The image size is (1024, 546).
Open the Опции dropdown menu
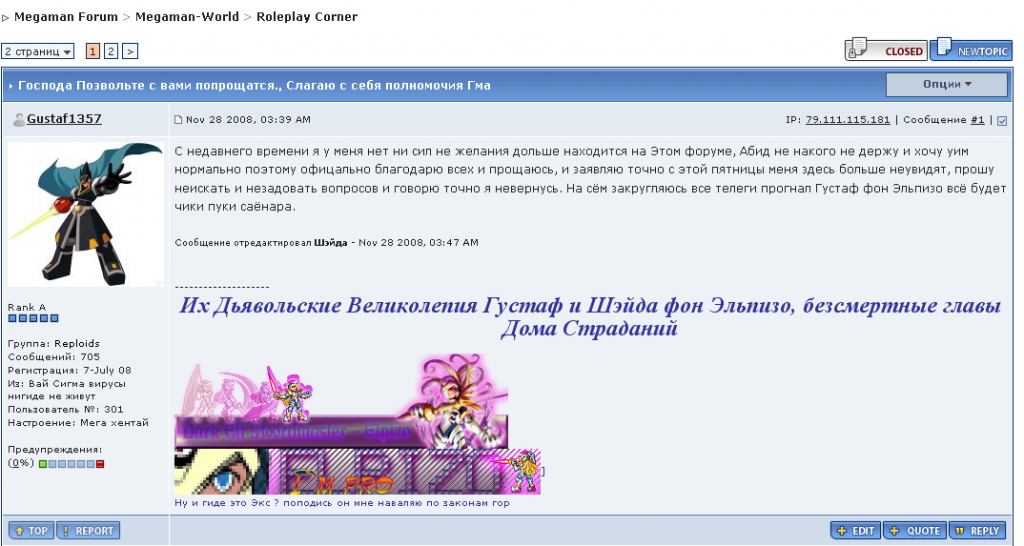click(947, 84)
